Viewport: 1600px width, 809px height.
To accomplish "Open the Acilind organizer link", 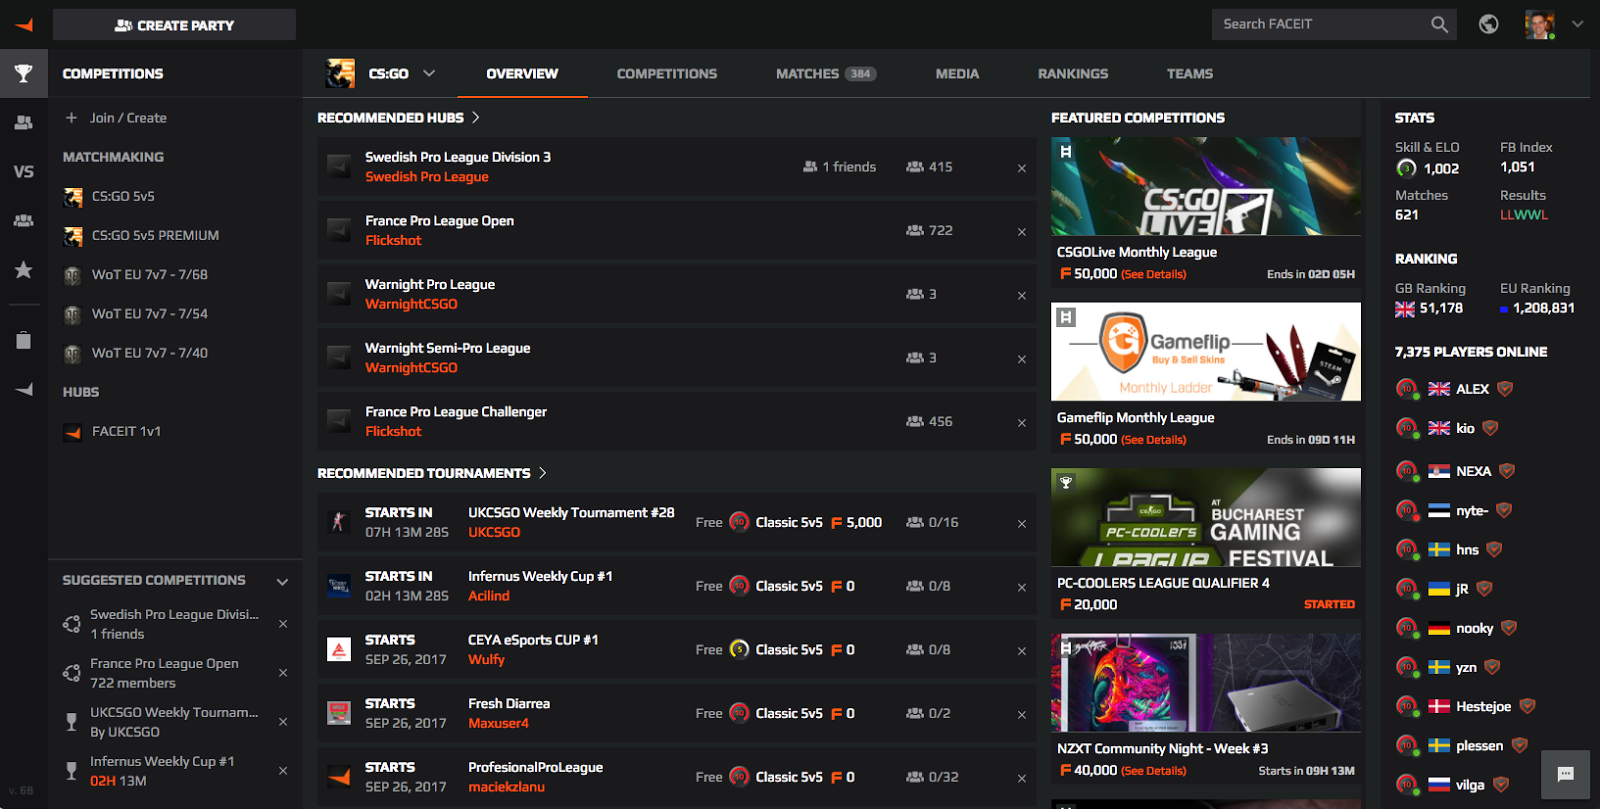I will 489,596.
